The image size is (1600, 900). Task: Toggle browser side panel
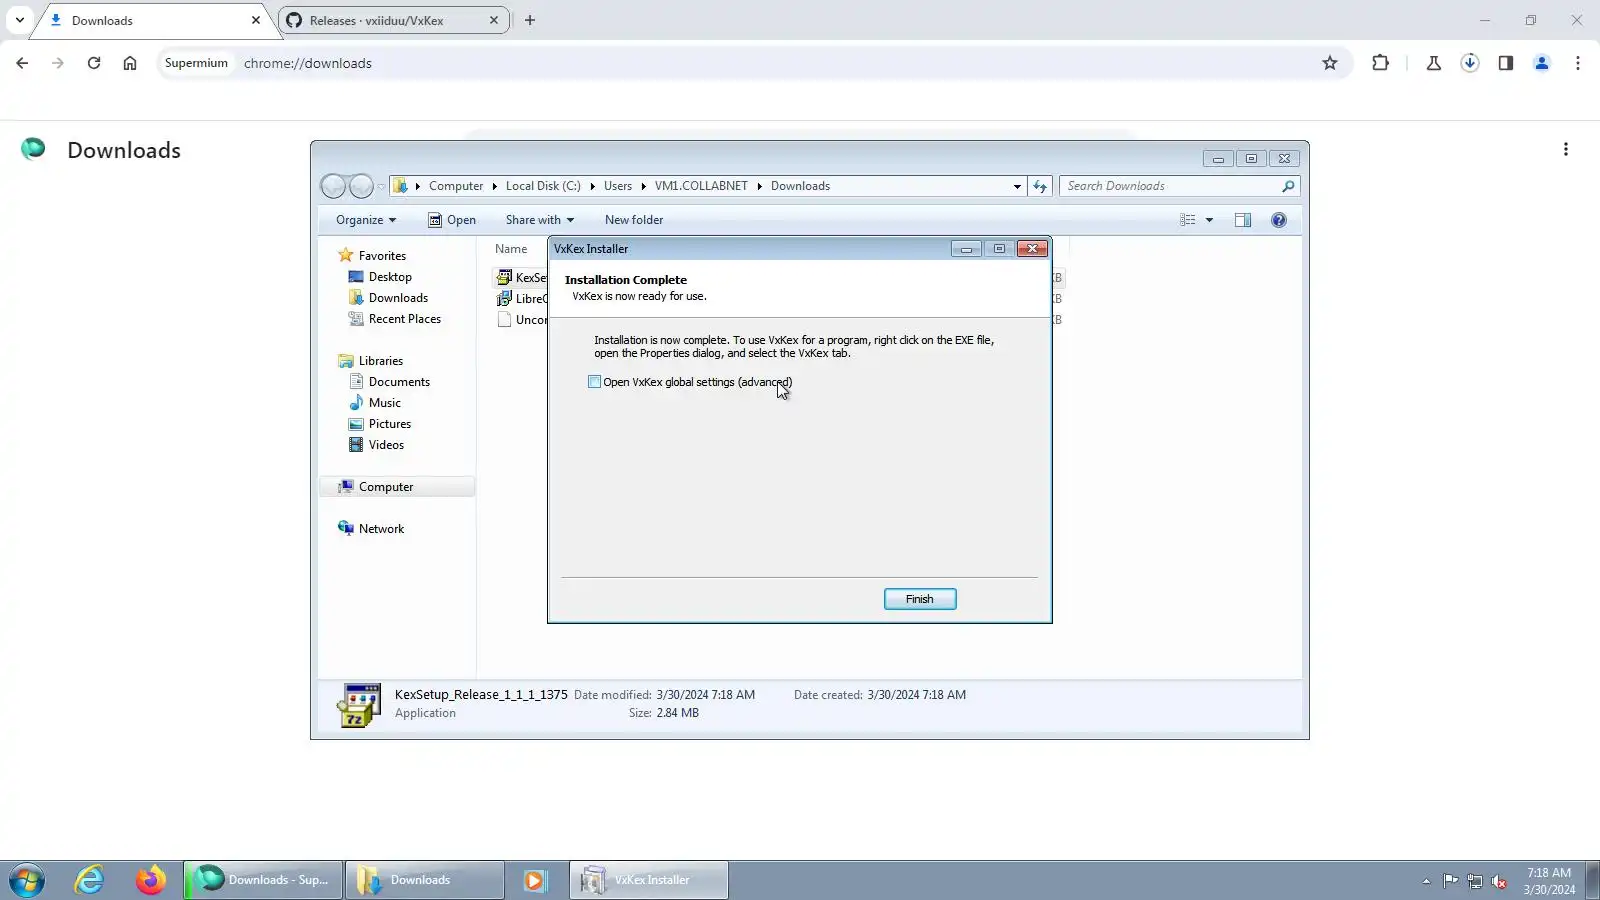[x=1506, y=63]
